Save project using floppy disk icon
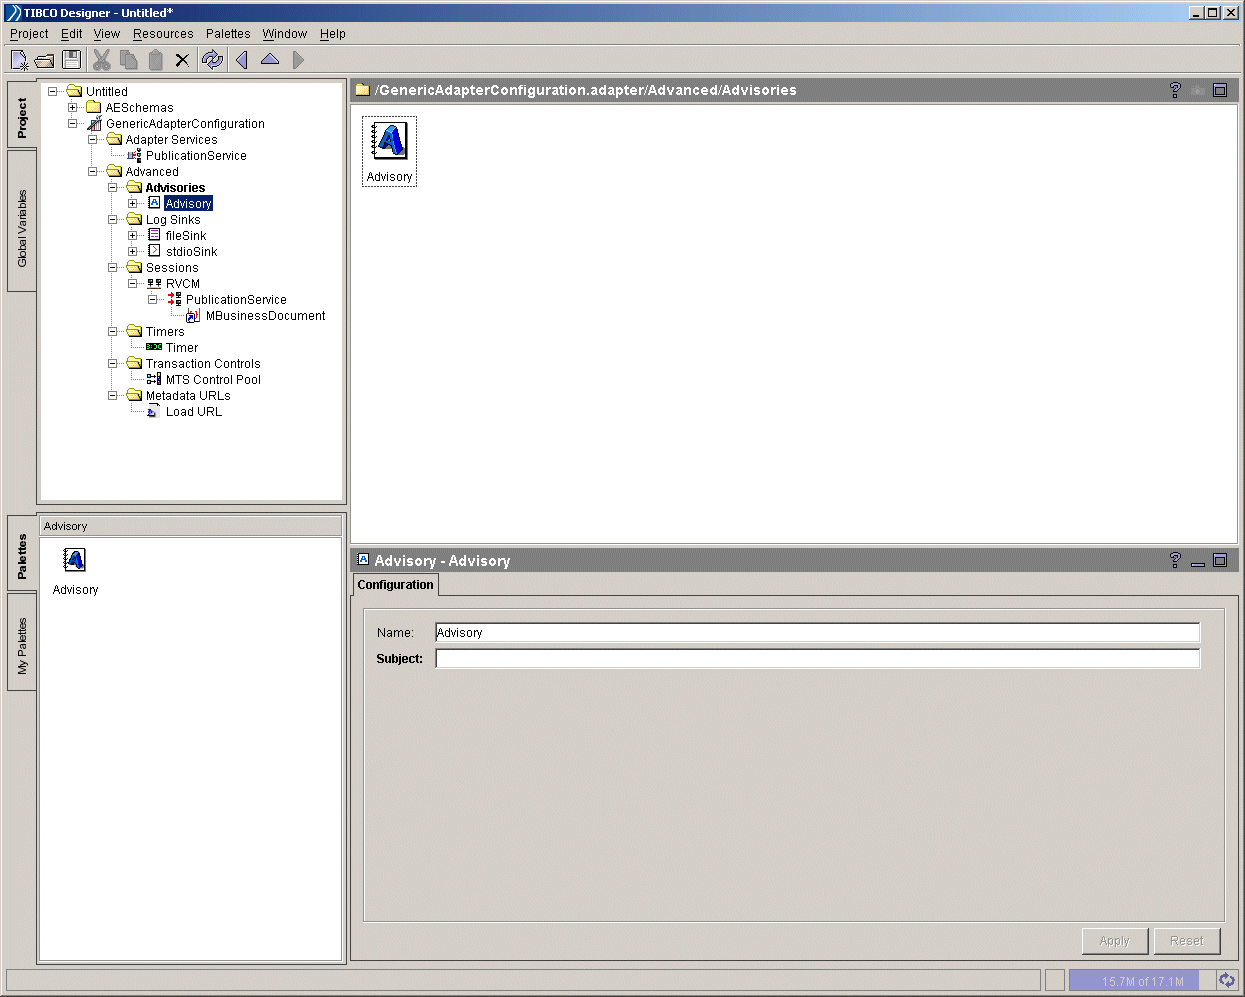This screenshot has height=997, width=1245. (x=71, y=60)
